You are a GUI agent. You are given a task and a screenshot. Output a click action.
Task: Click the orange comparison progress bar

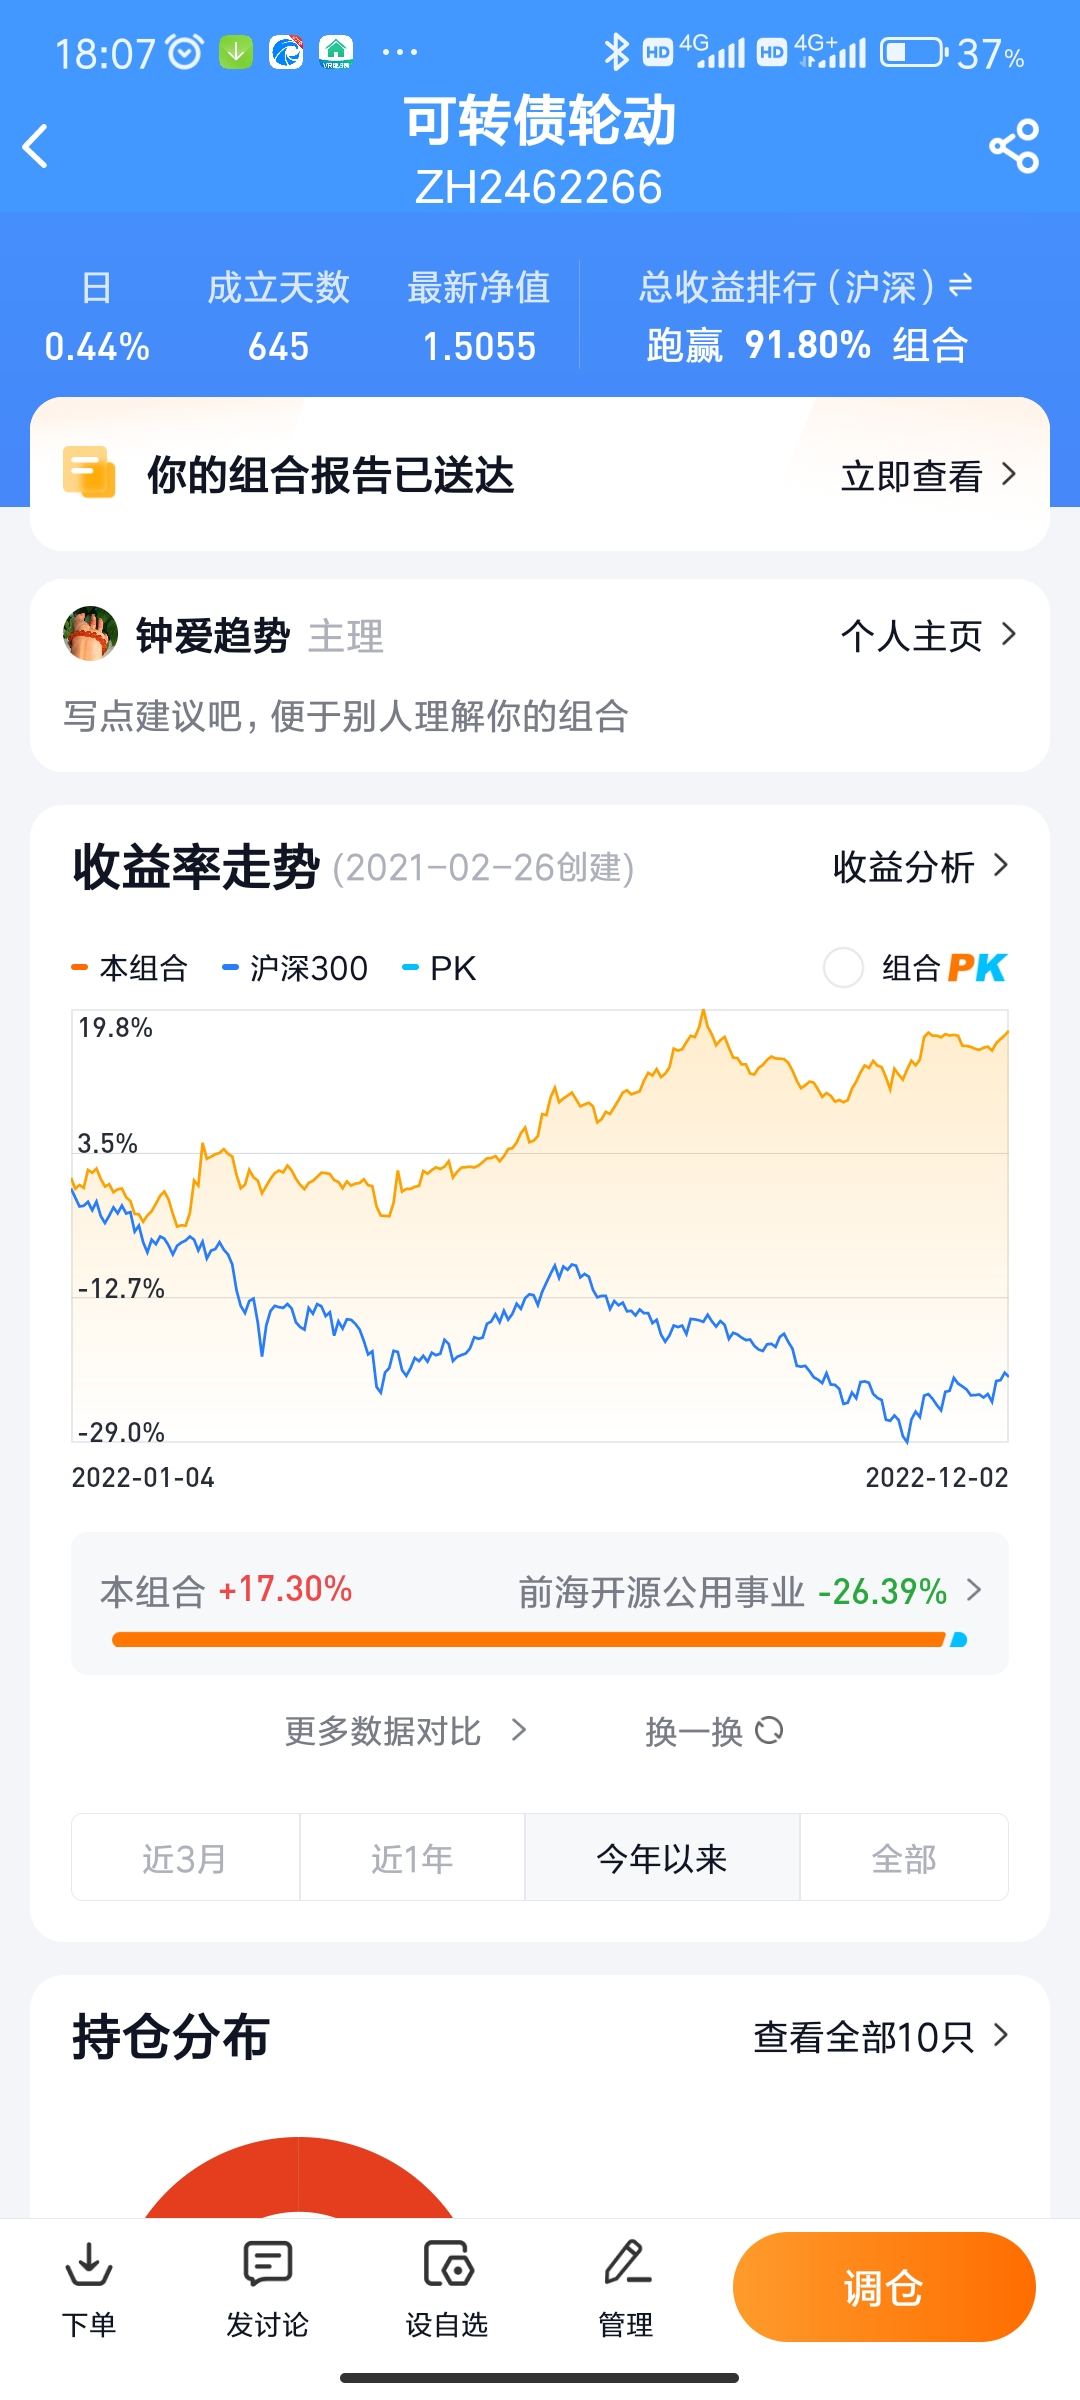(528, 1640)
